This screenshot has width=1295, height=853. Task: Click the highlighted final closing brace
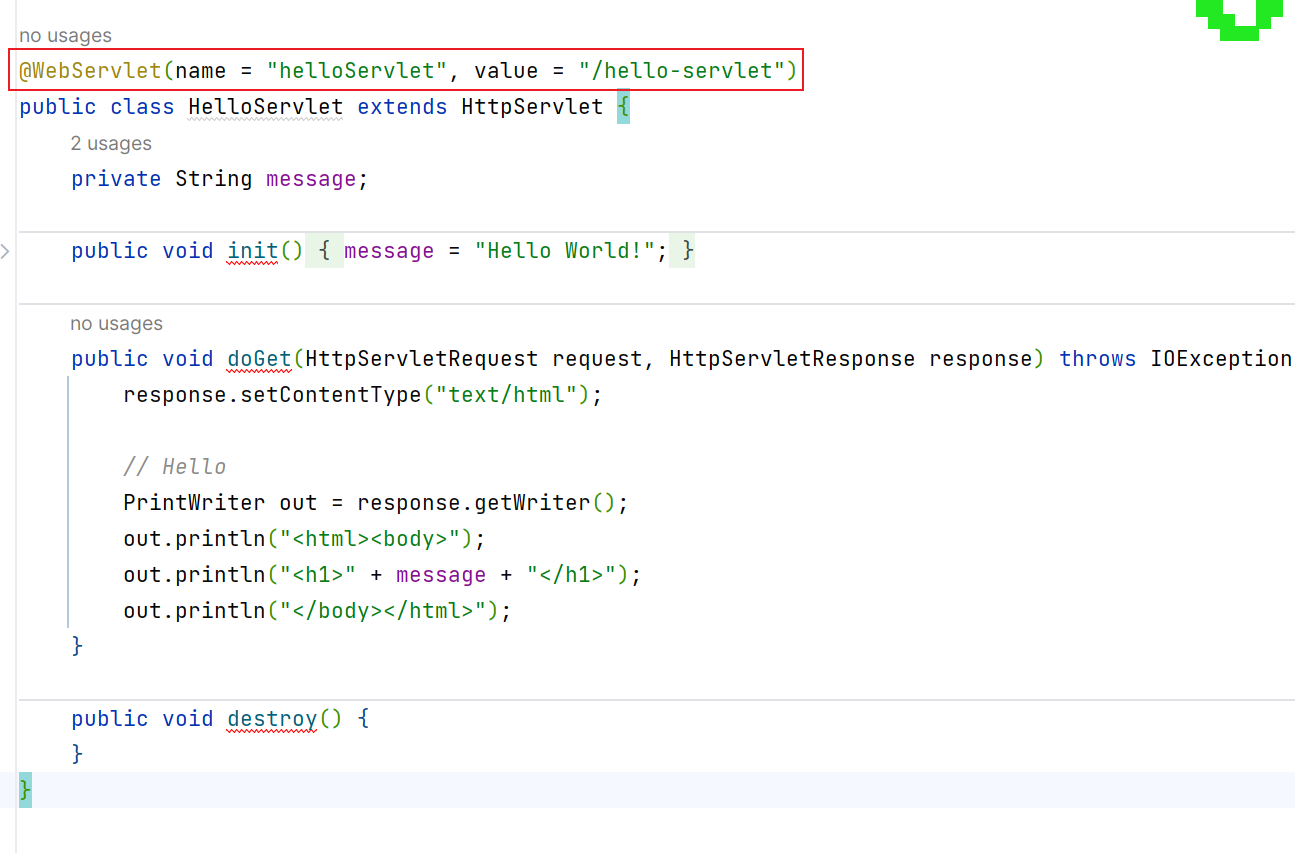(x=26, y=791)
